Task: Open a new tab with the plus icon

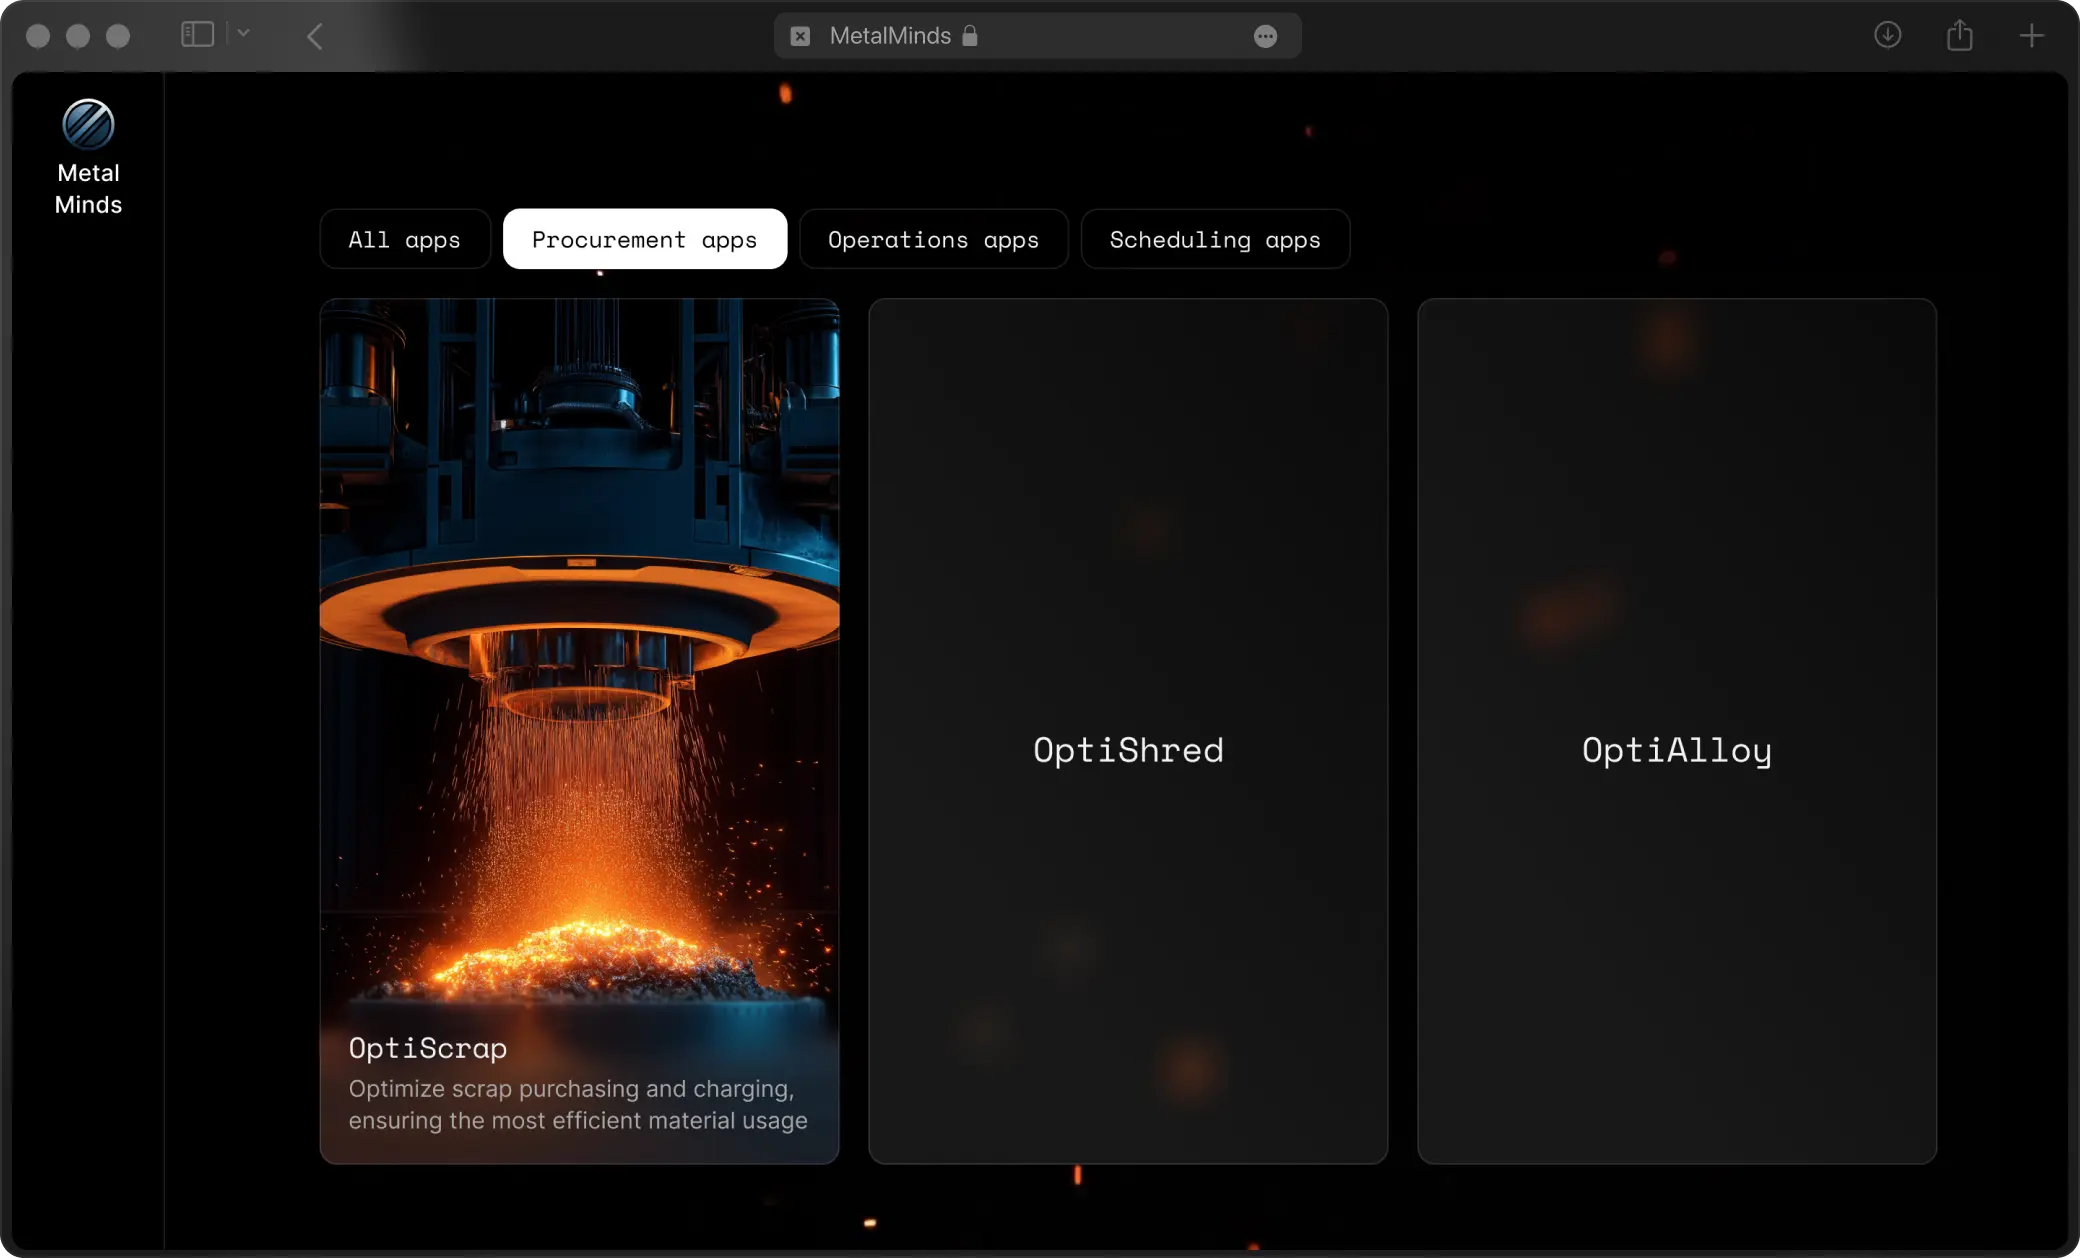Action: tap(2033, 35)
